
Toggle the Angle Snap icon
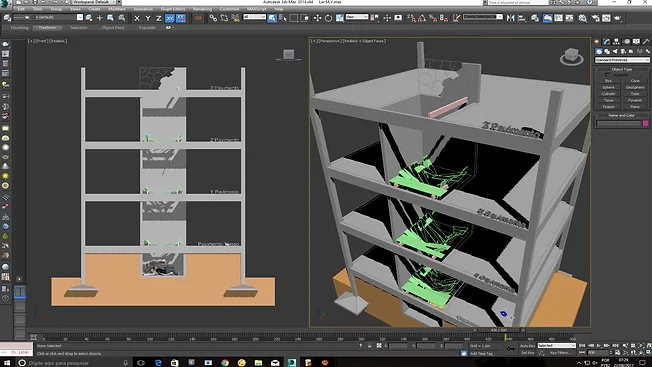[x=422, y=18]
